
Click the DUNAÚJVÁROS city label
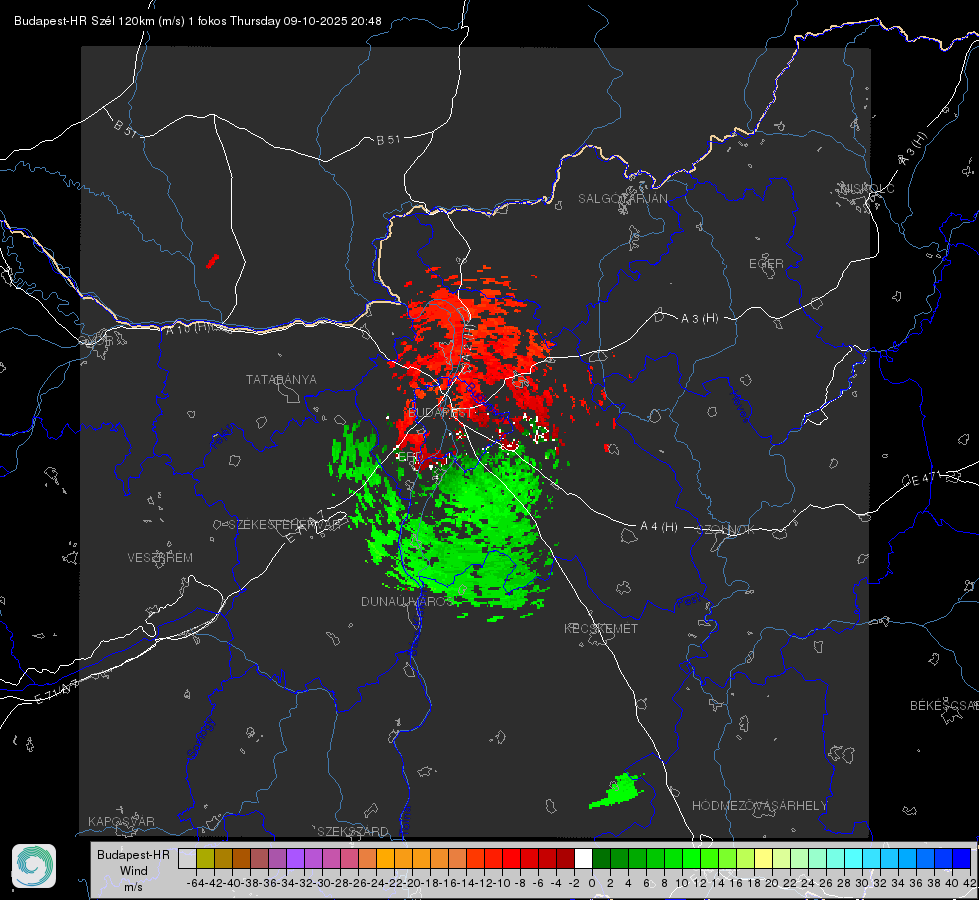(x=407, y=601)
